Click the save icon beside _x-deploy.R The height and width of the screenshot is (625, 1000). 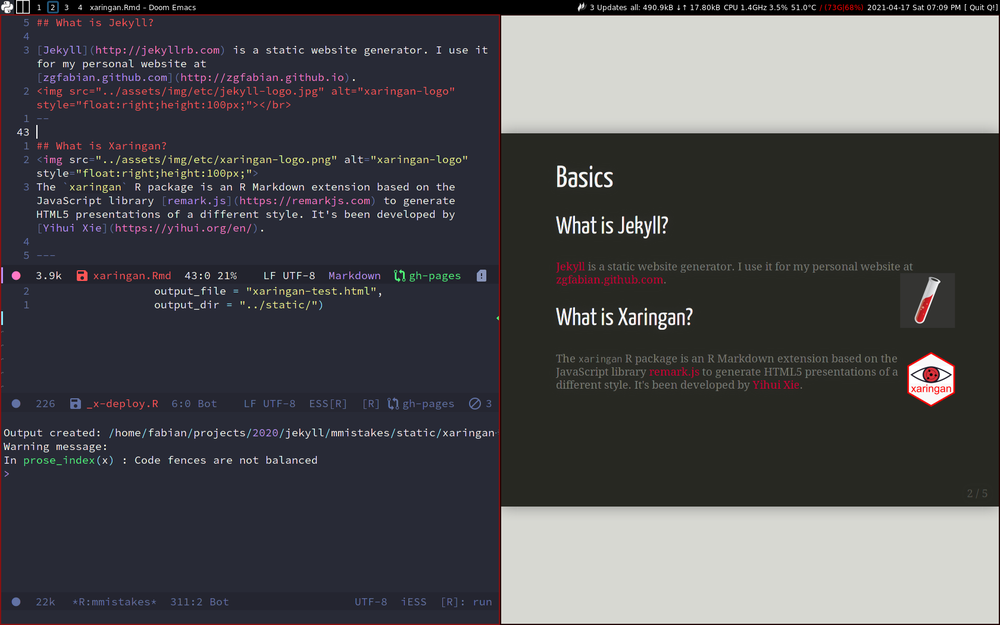[75, 404]
